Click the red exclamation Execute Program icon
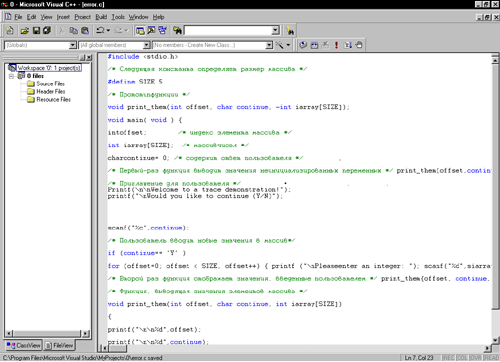Viewport: 500px width, 362px height. tap(336, 45)
